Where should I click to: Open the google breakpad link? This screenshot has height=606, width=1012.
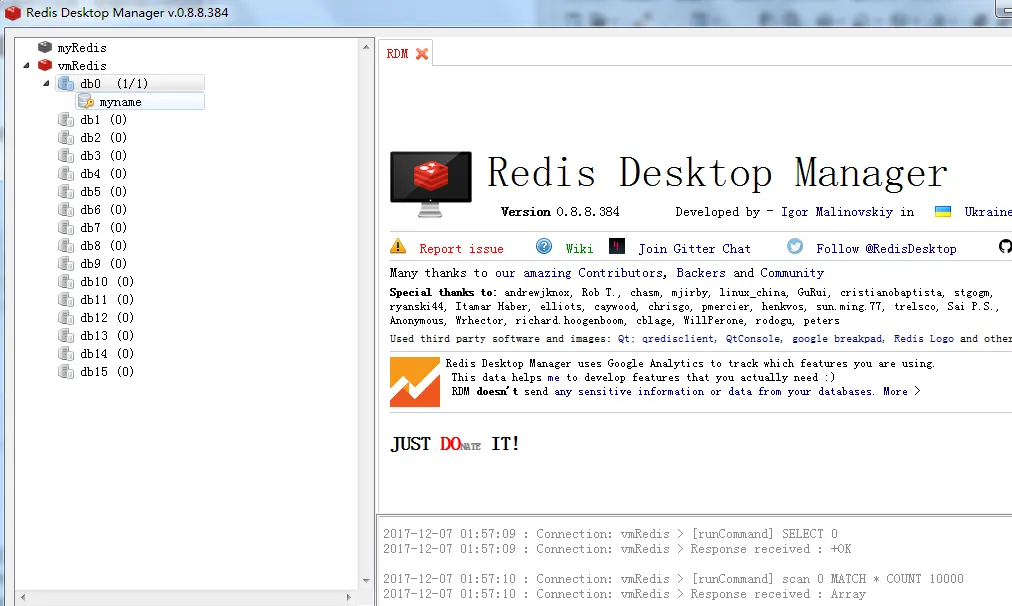point(837,339)
